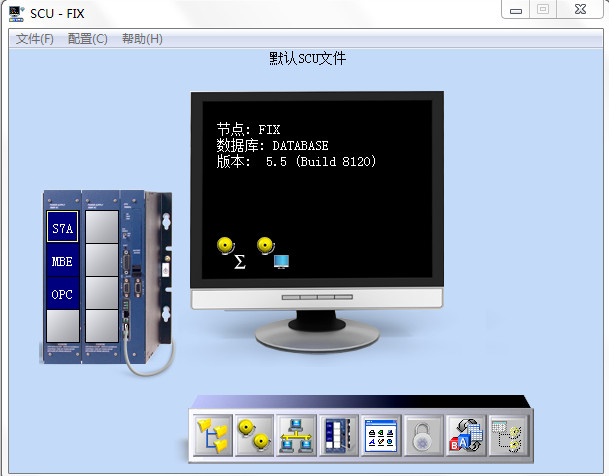Image resolution: width=609 pixels, height=476 pixels.
Task: Click the node FIX info text on monitor
Action: tap(249, 130)
